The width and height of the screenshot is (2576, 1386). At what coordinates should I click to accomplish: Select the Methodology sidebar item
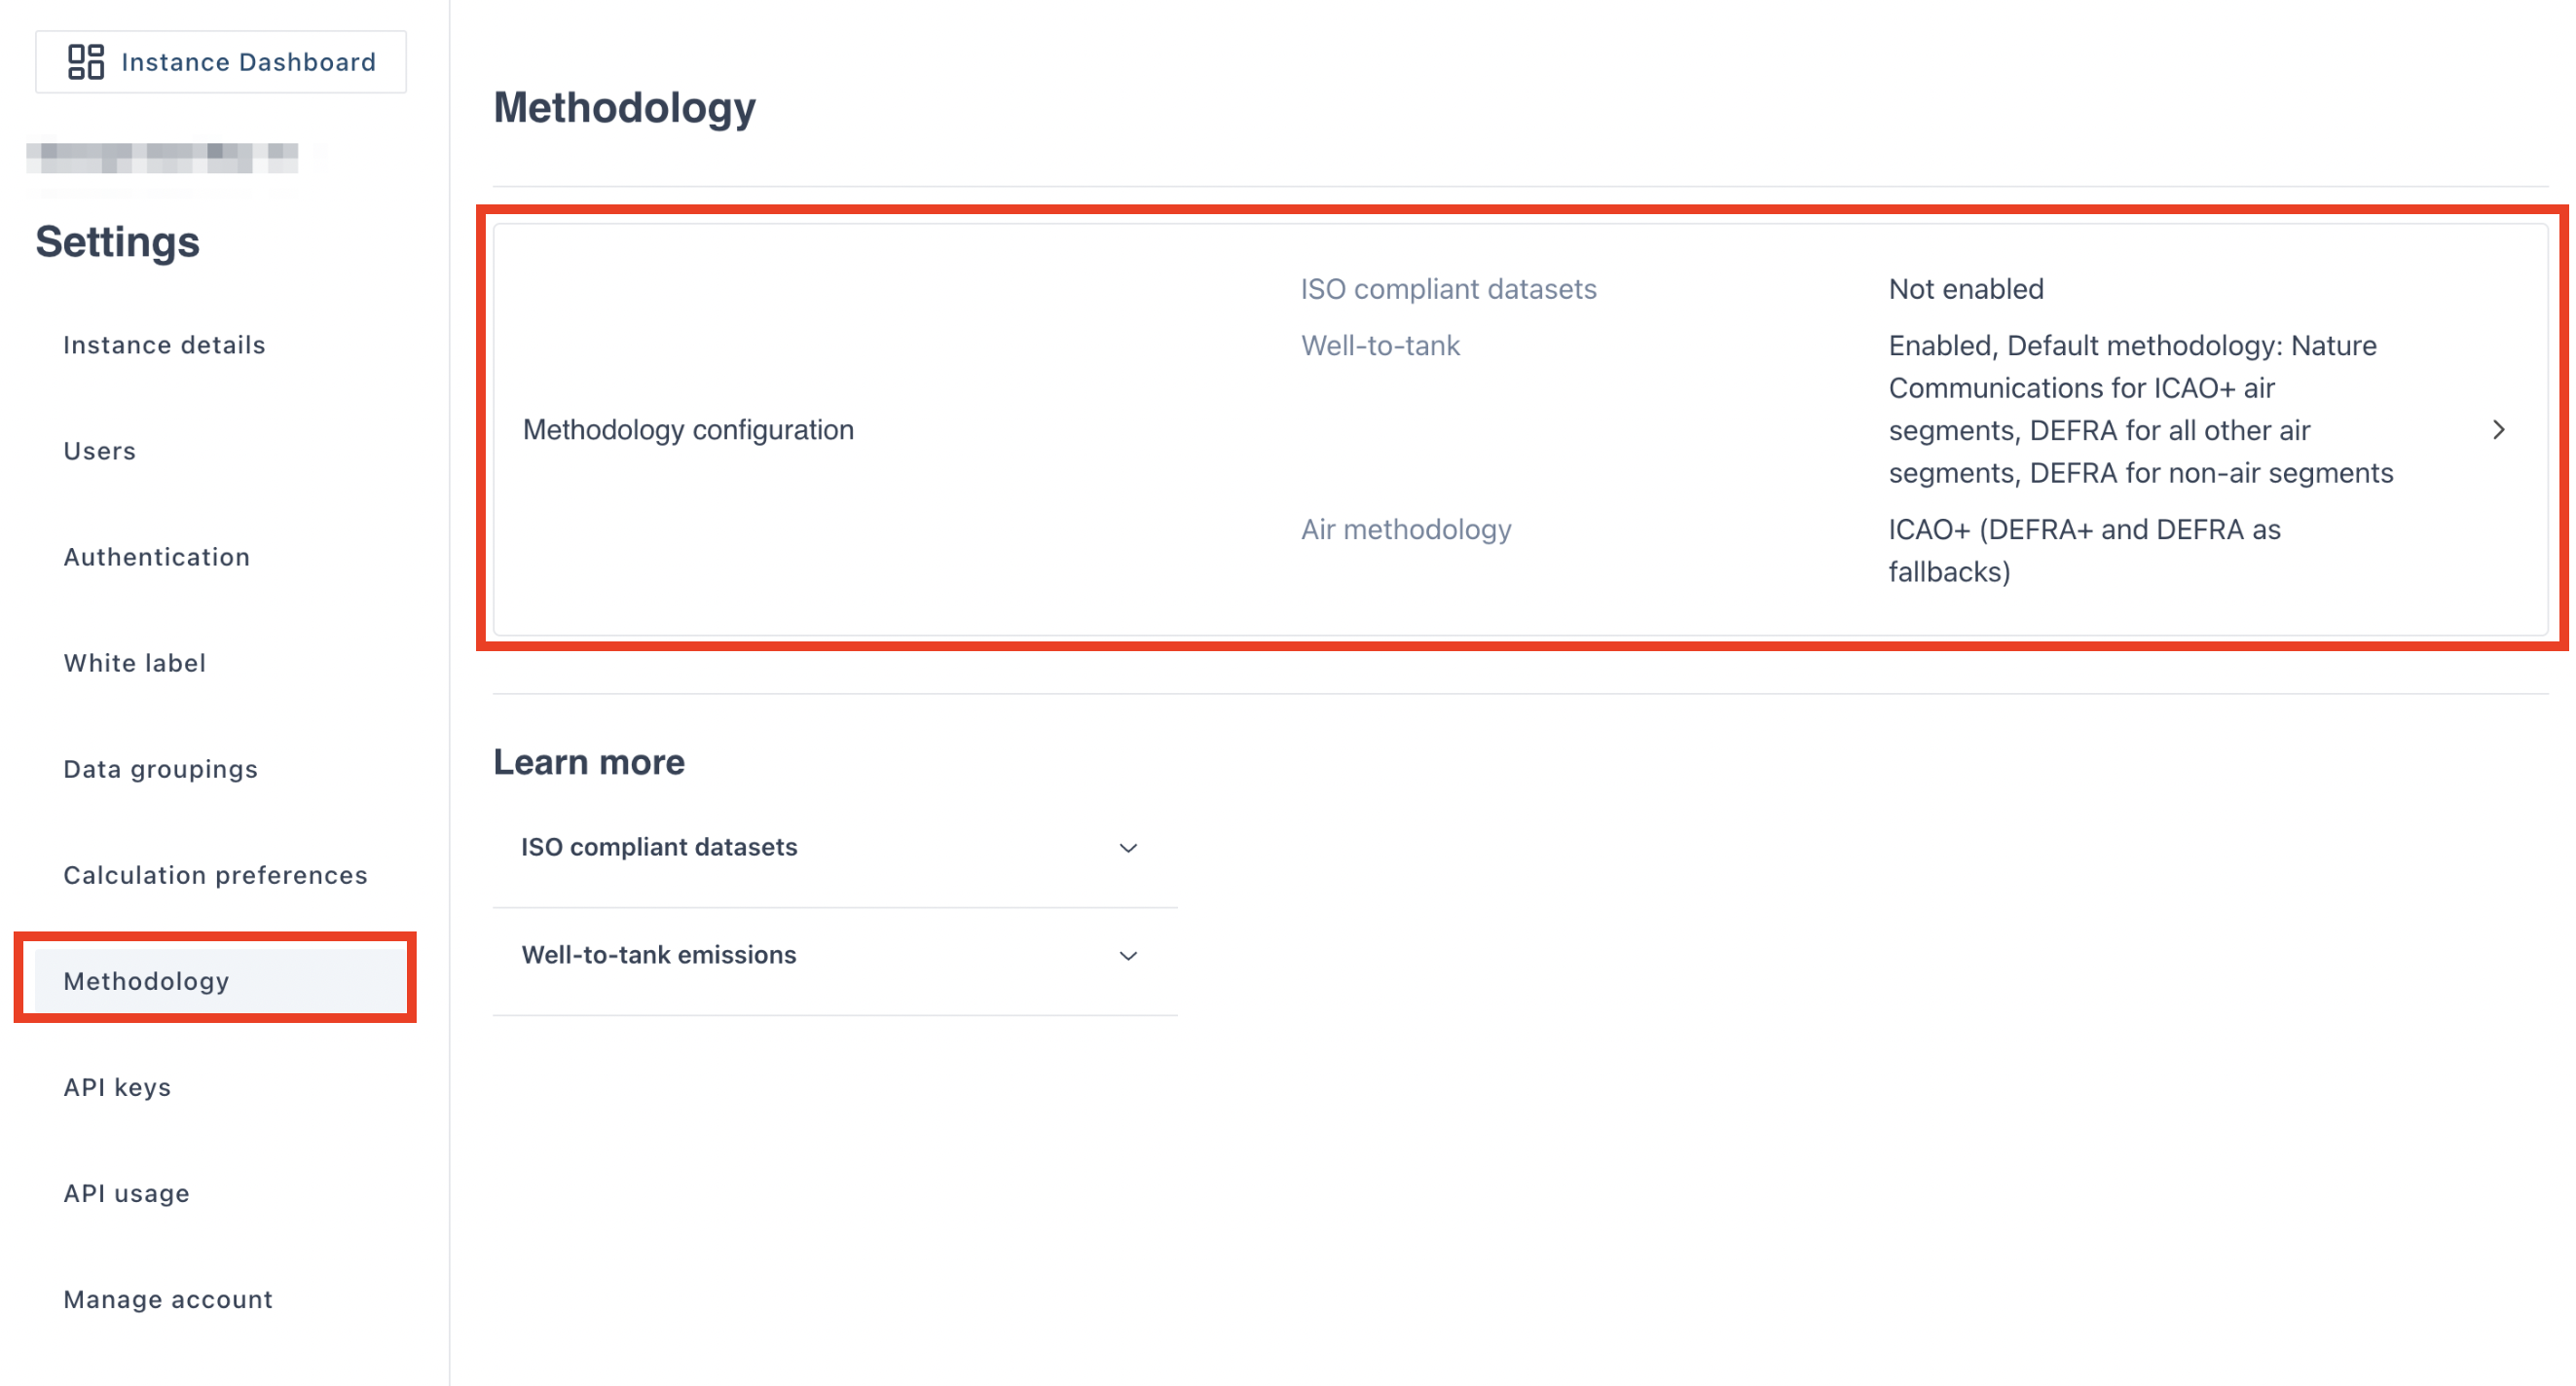[x=146, y=981]
